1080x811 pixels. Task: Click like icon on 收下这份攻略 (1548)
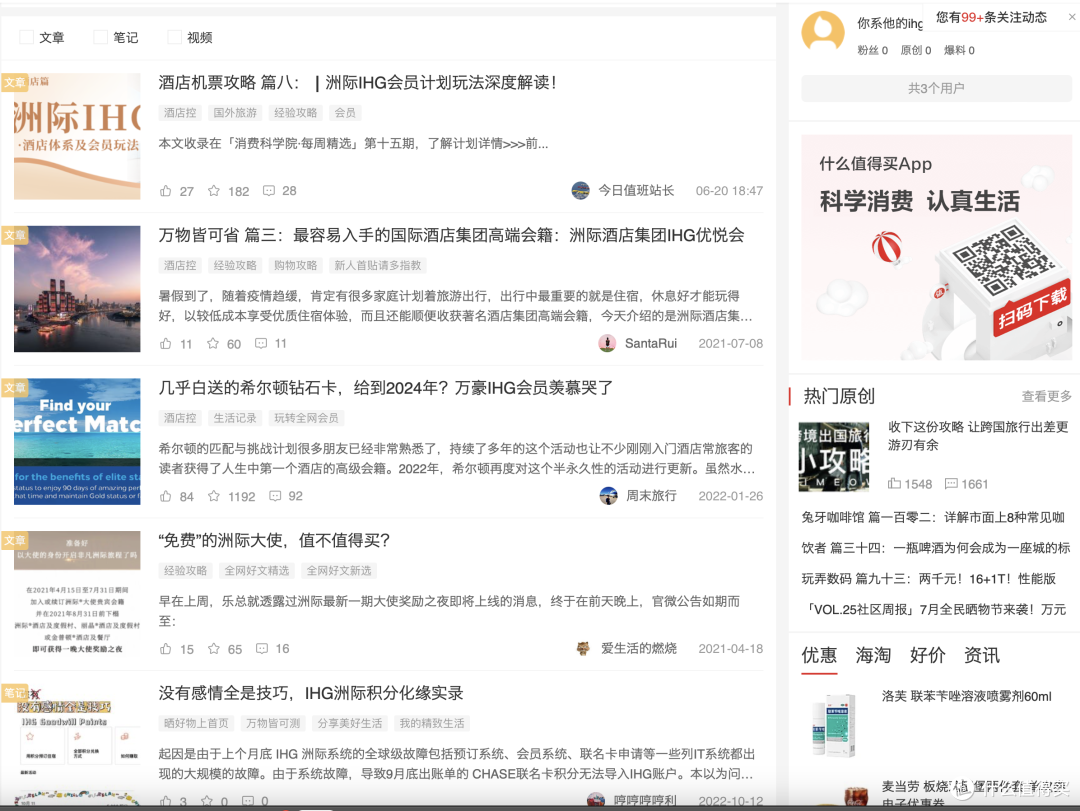[894, 484]
